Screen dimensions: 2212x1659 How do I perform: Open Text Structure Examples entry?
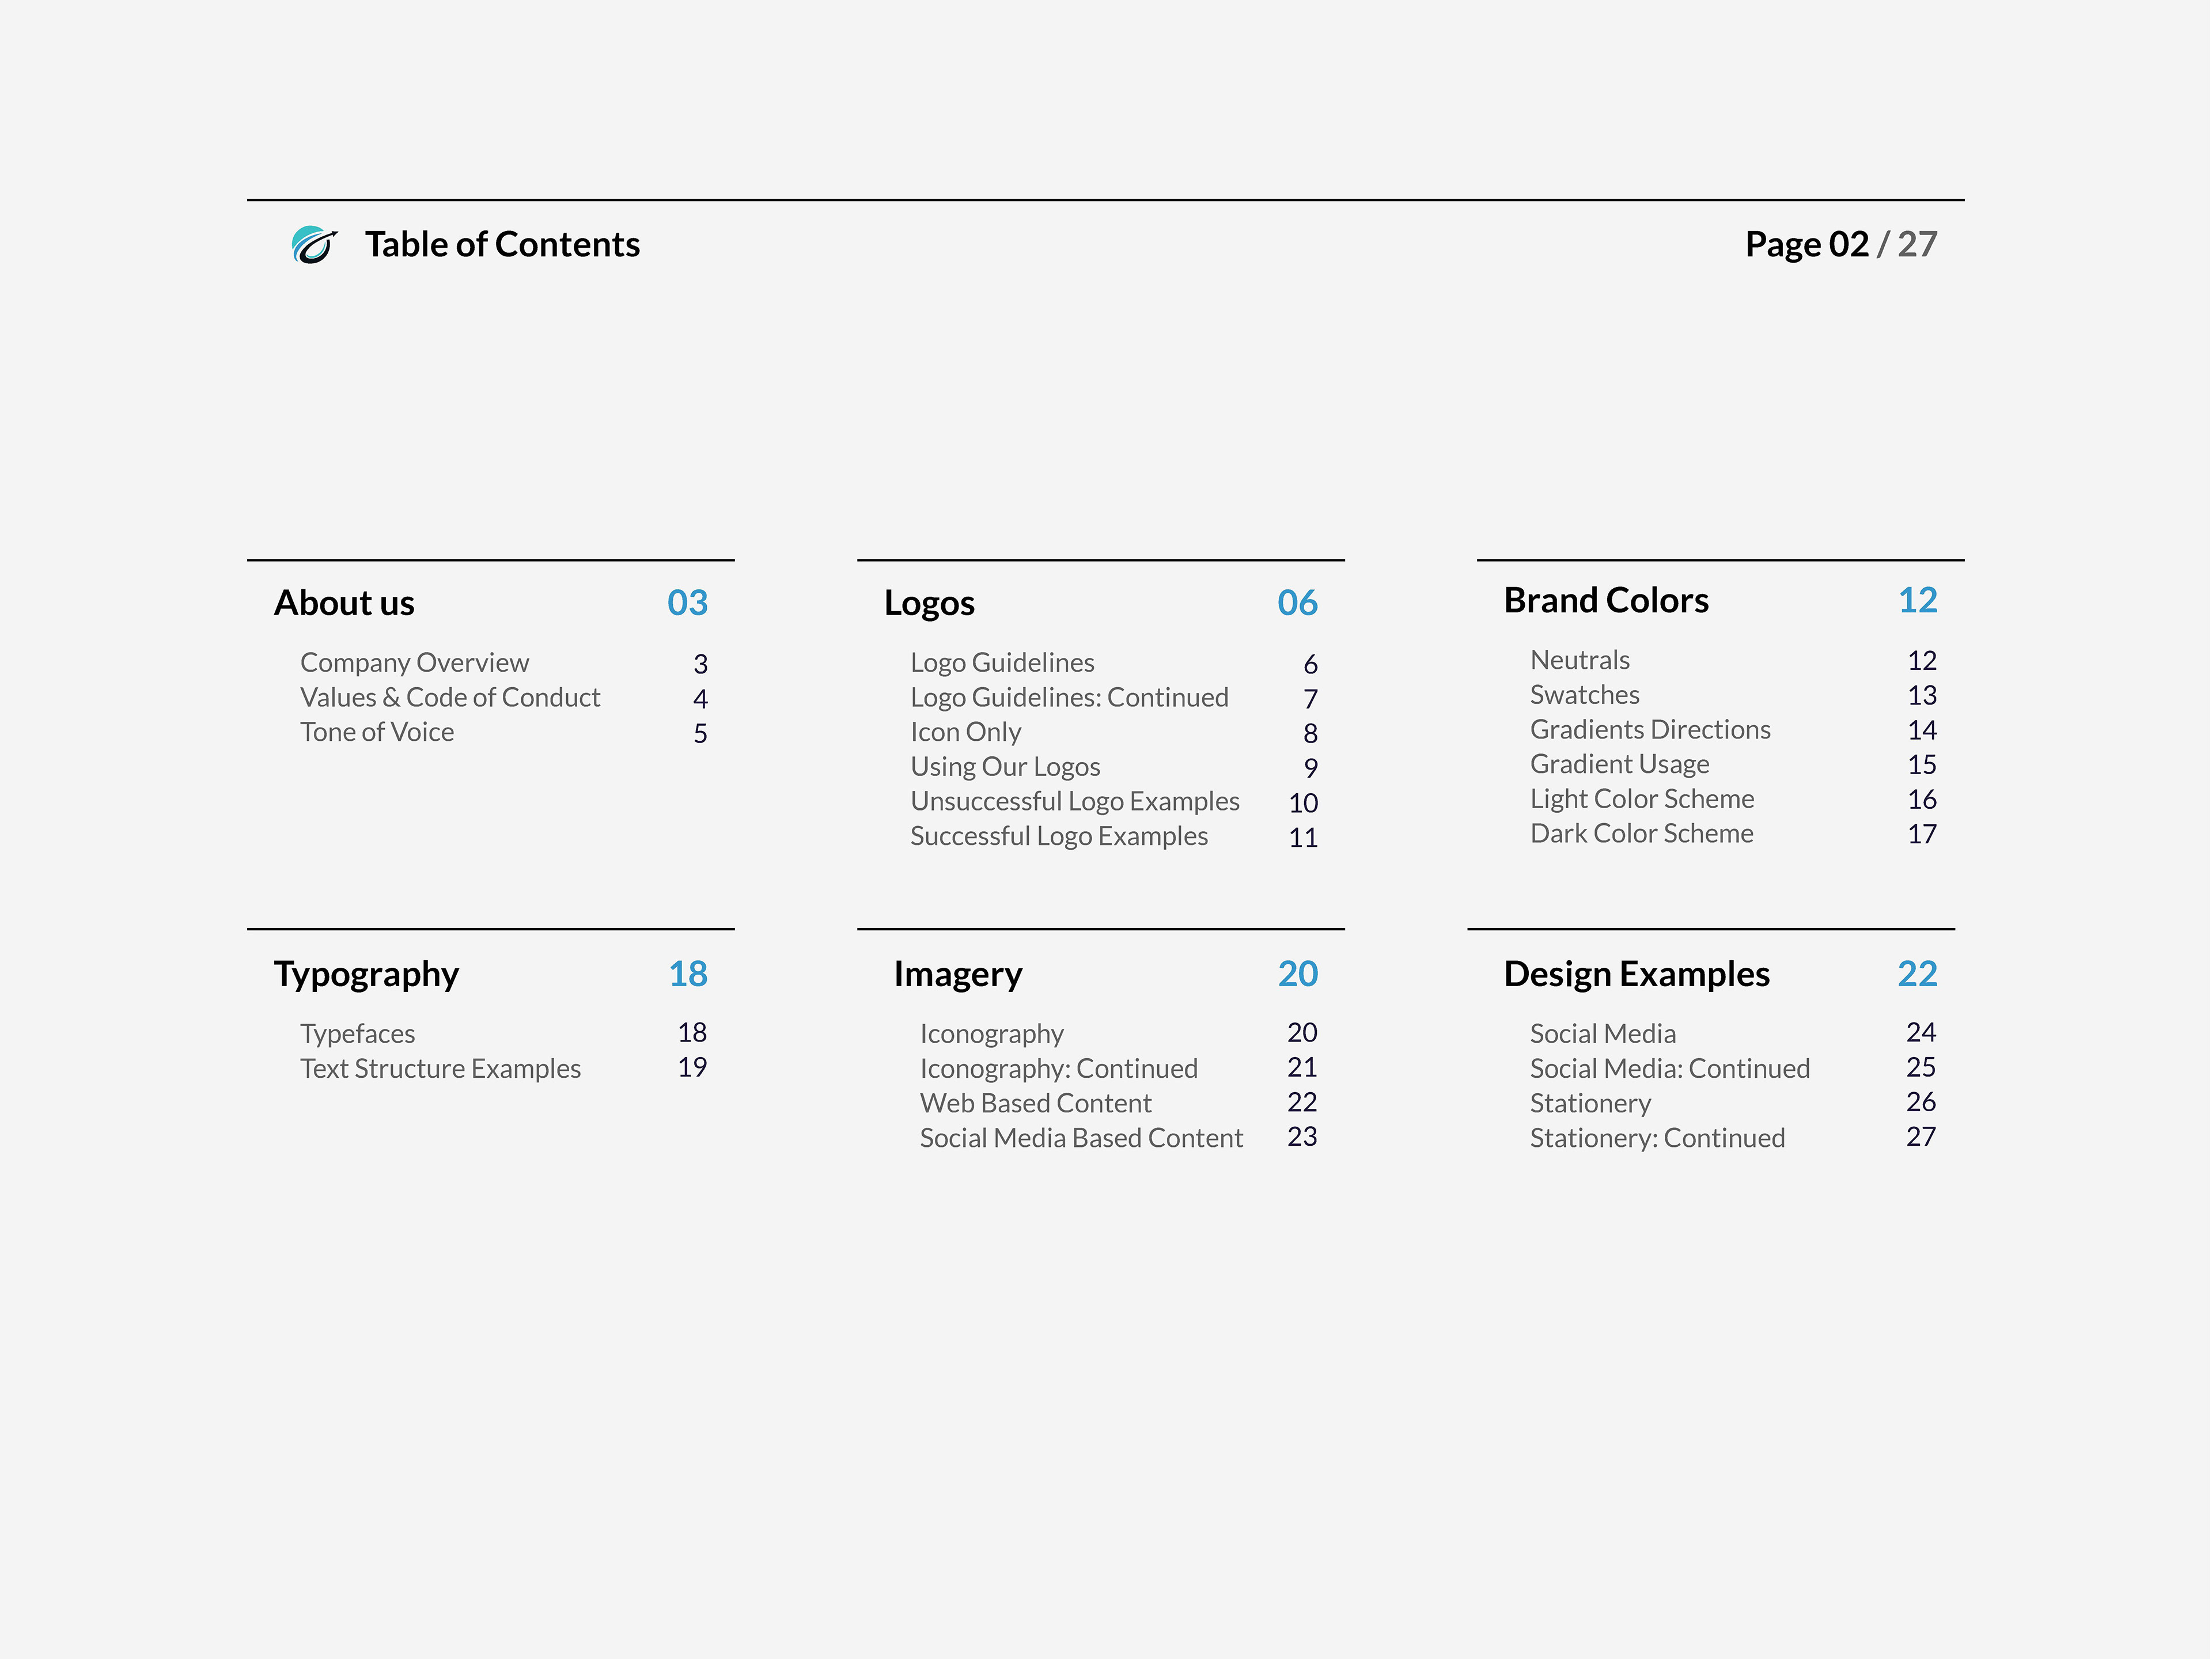coord(440,1069)
